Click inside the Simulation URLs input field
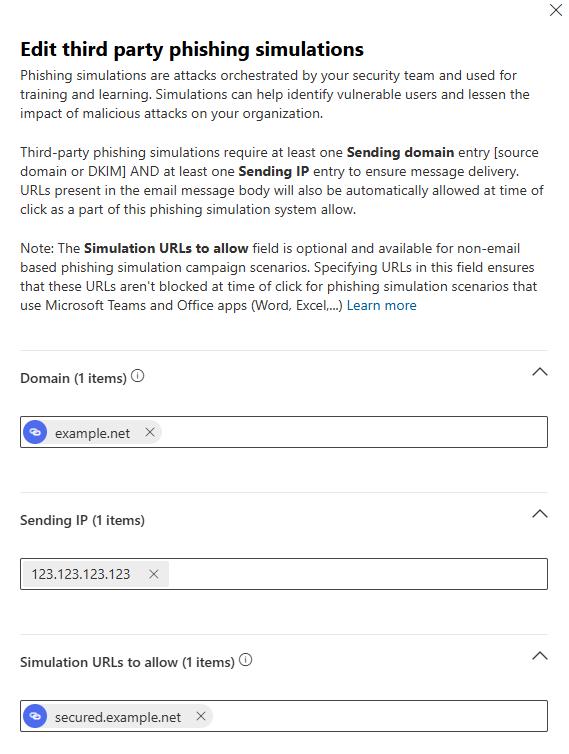The width and height of the screenshot is (569, 754). (x=379, y=716)
